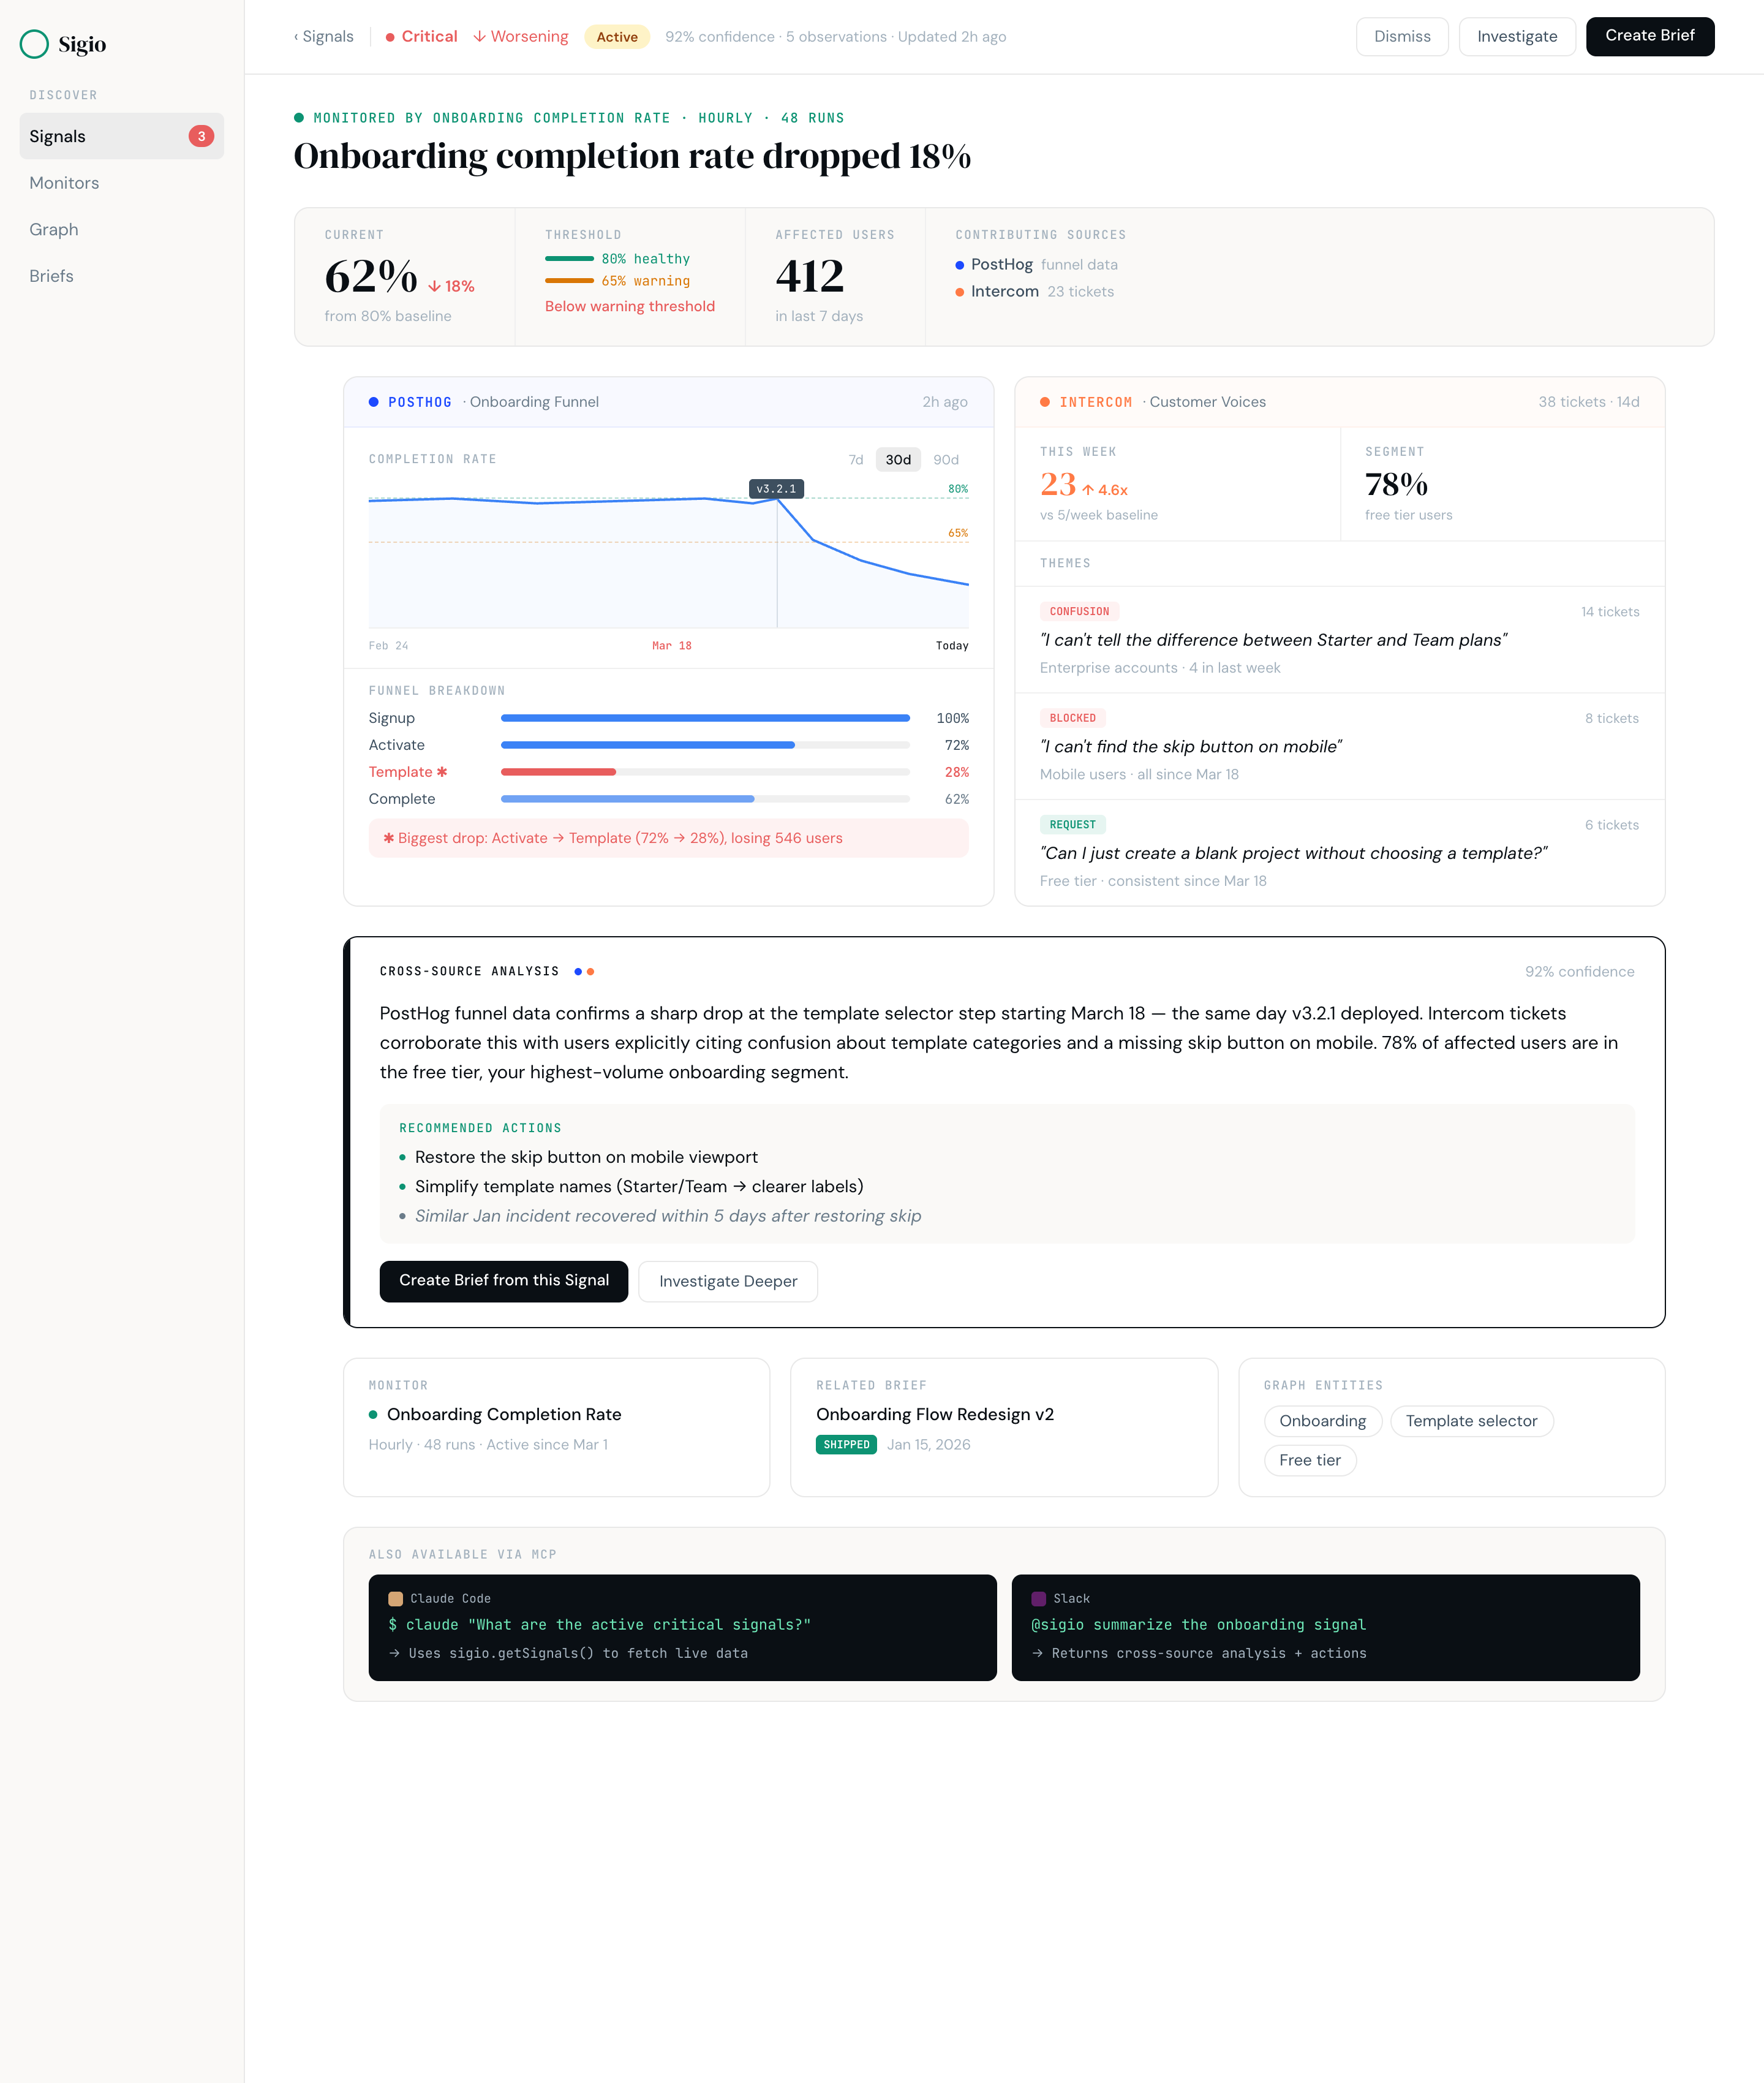The image size is (1764, 2083).
Task: Click the PostHog blue dot under Contributing Sources
Action: pyautogui.click(x=960, y=264)
